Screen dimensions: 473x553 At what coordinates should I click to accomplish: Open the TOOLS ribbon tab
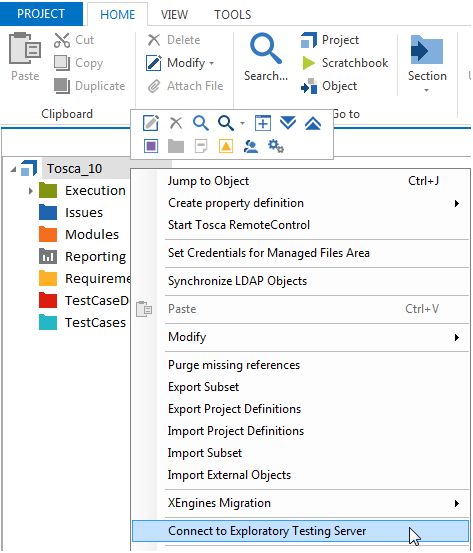point(232,14)
